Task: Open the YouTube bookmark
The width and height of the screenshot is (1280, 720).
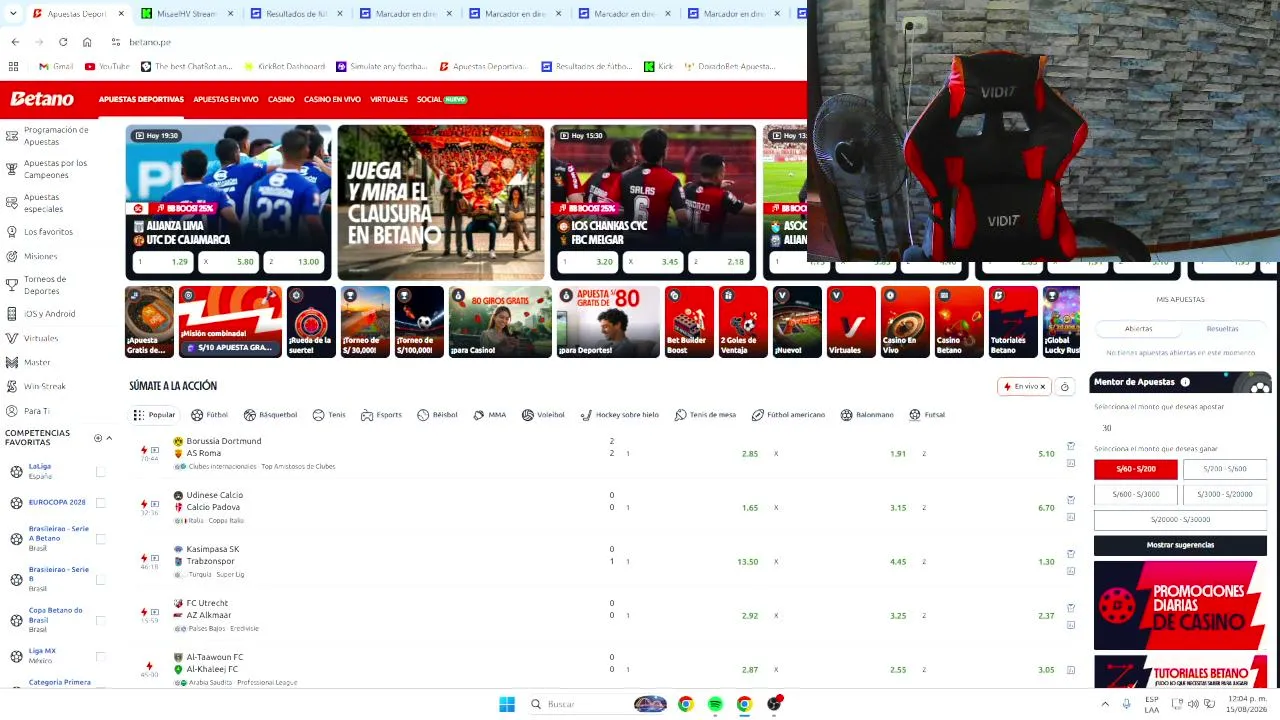Action: tap(107, 66)
